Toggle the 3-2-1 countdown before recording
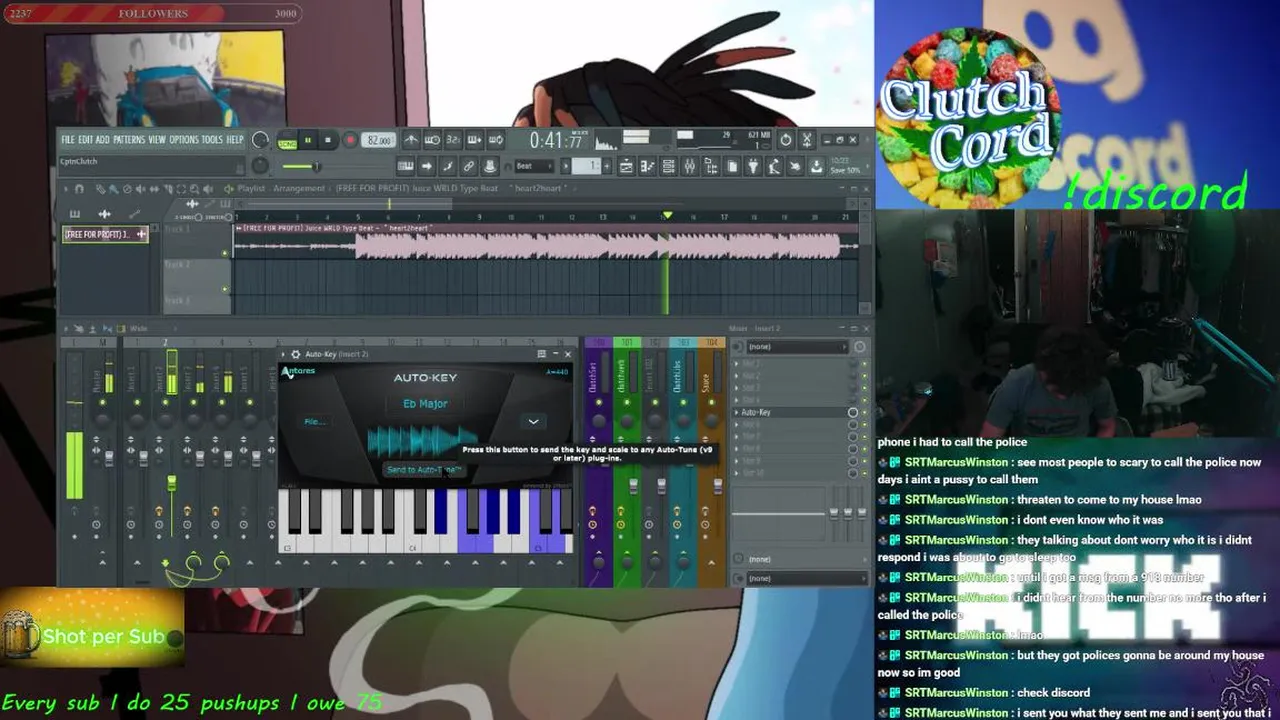Image resolution: width=1280 pixels, height=720 pixels. coord(453,140)
